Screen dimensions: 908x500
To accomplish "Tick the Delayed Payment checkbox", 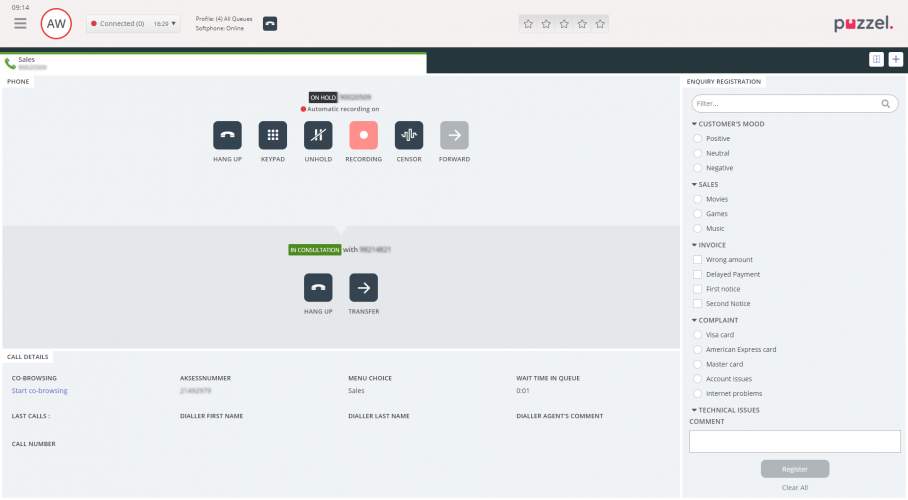I will [697, 274].
